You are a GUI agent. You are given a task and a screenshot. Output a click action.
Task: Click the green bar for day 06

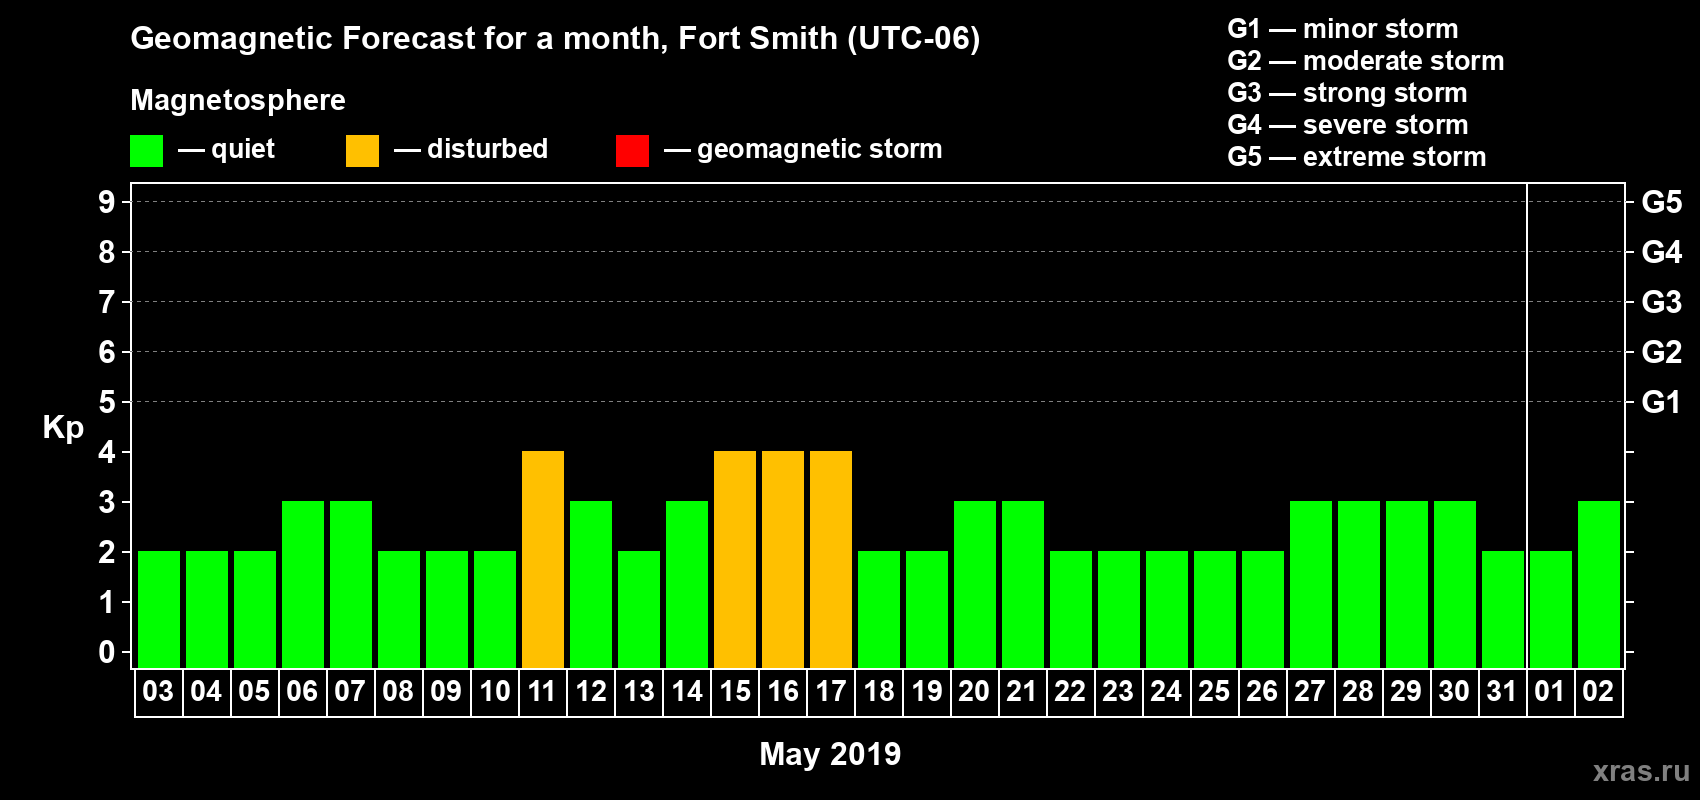point(303,584)
